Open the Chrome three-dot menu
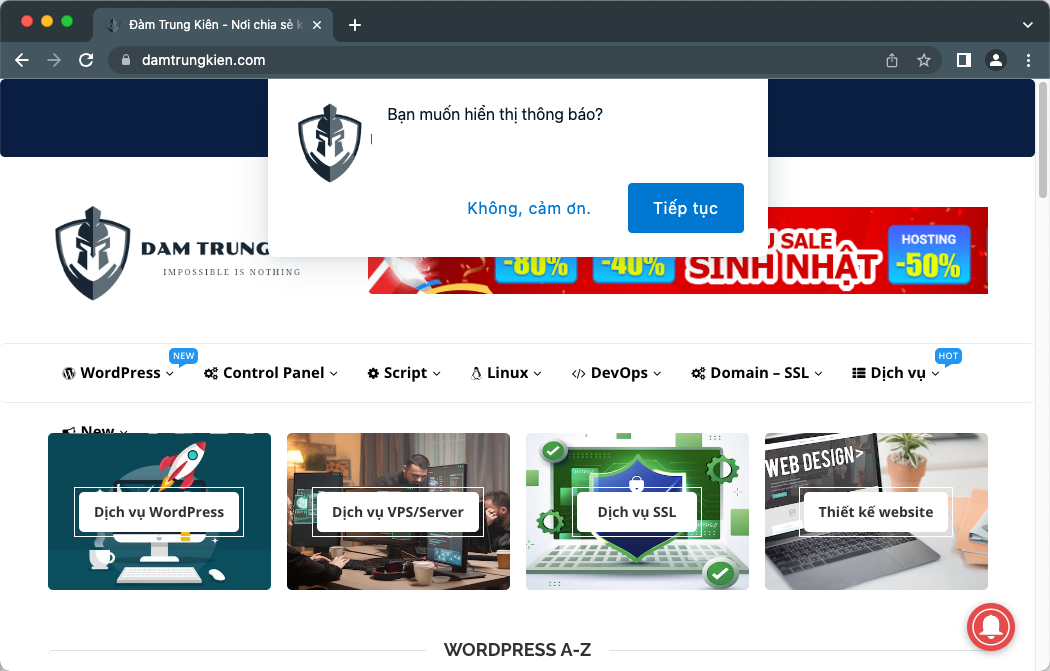This screenshot has width=1050, height=671. point(1029,60)
